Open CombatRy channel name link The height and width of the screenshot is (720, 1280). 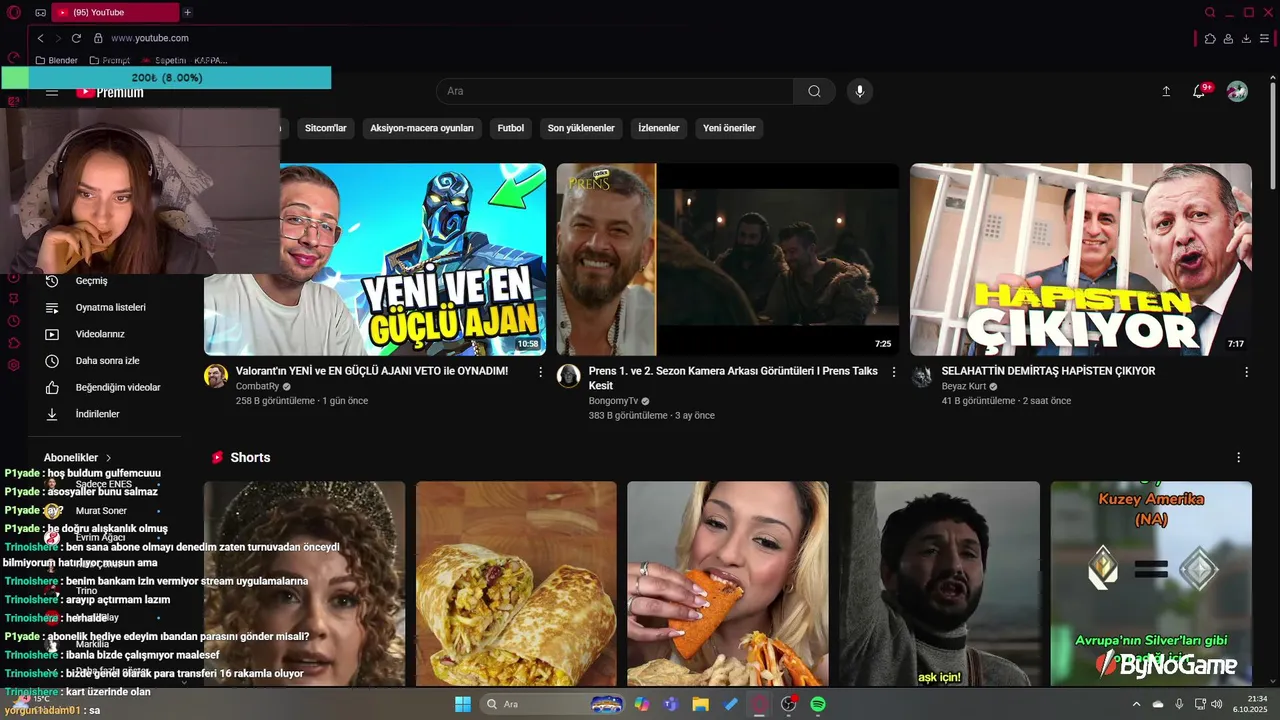(x=258, y=386)
